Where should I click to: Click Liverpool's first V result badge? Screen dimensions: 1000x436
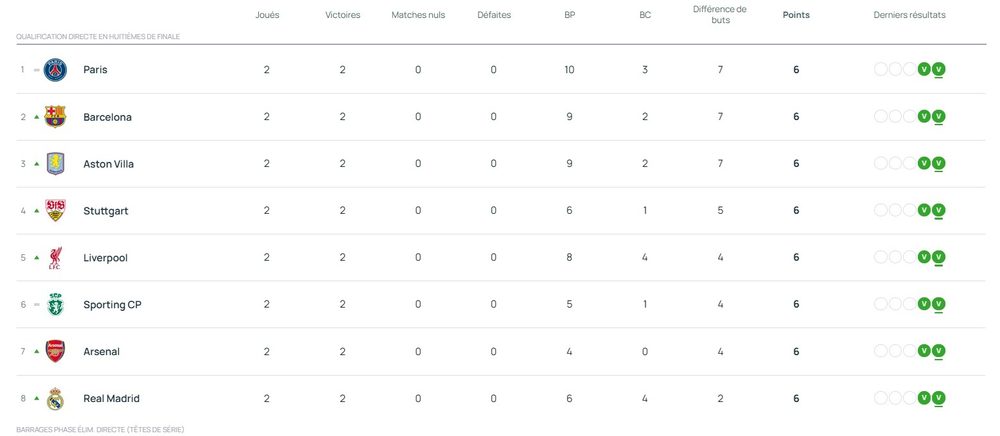[923, 258]
